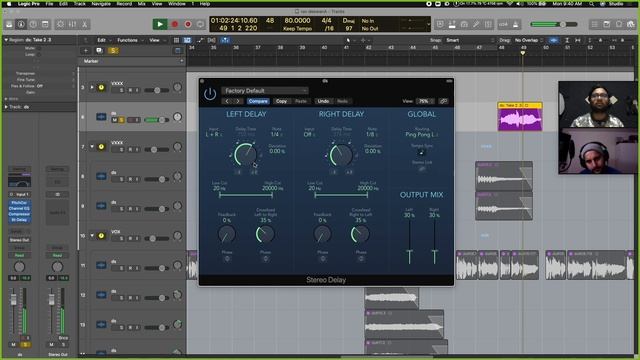The image size is (640, 360).
Task: Open Left Delay Input L + R dropdown
Action: click(214, 134)
